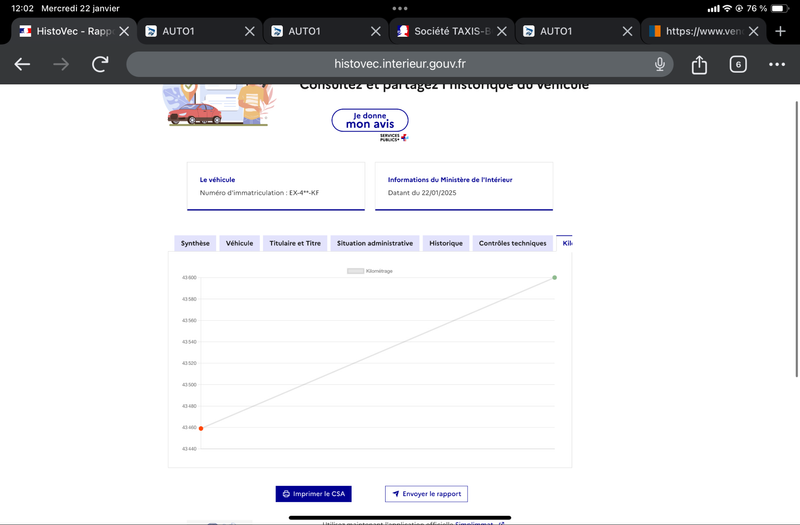This screenshot has height=525, width=800.
Task: Open the Contrôles techniques tab
Action: [x=512, y=243]
